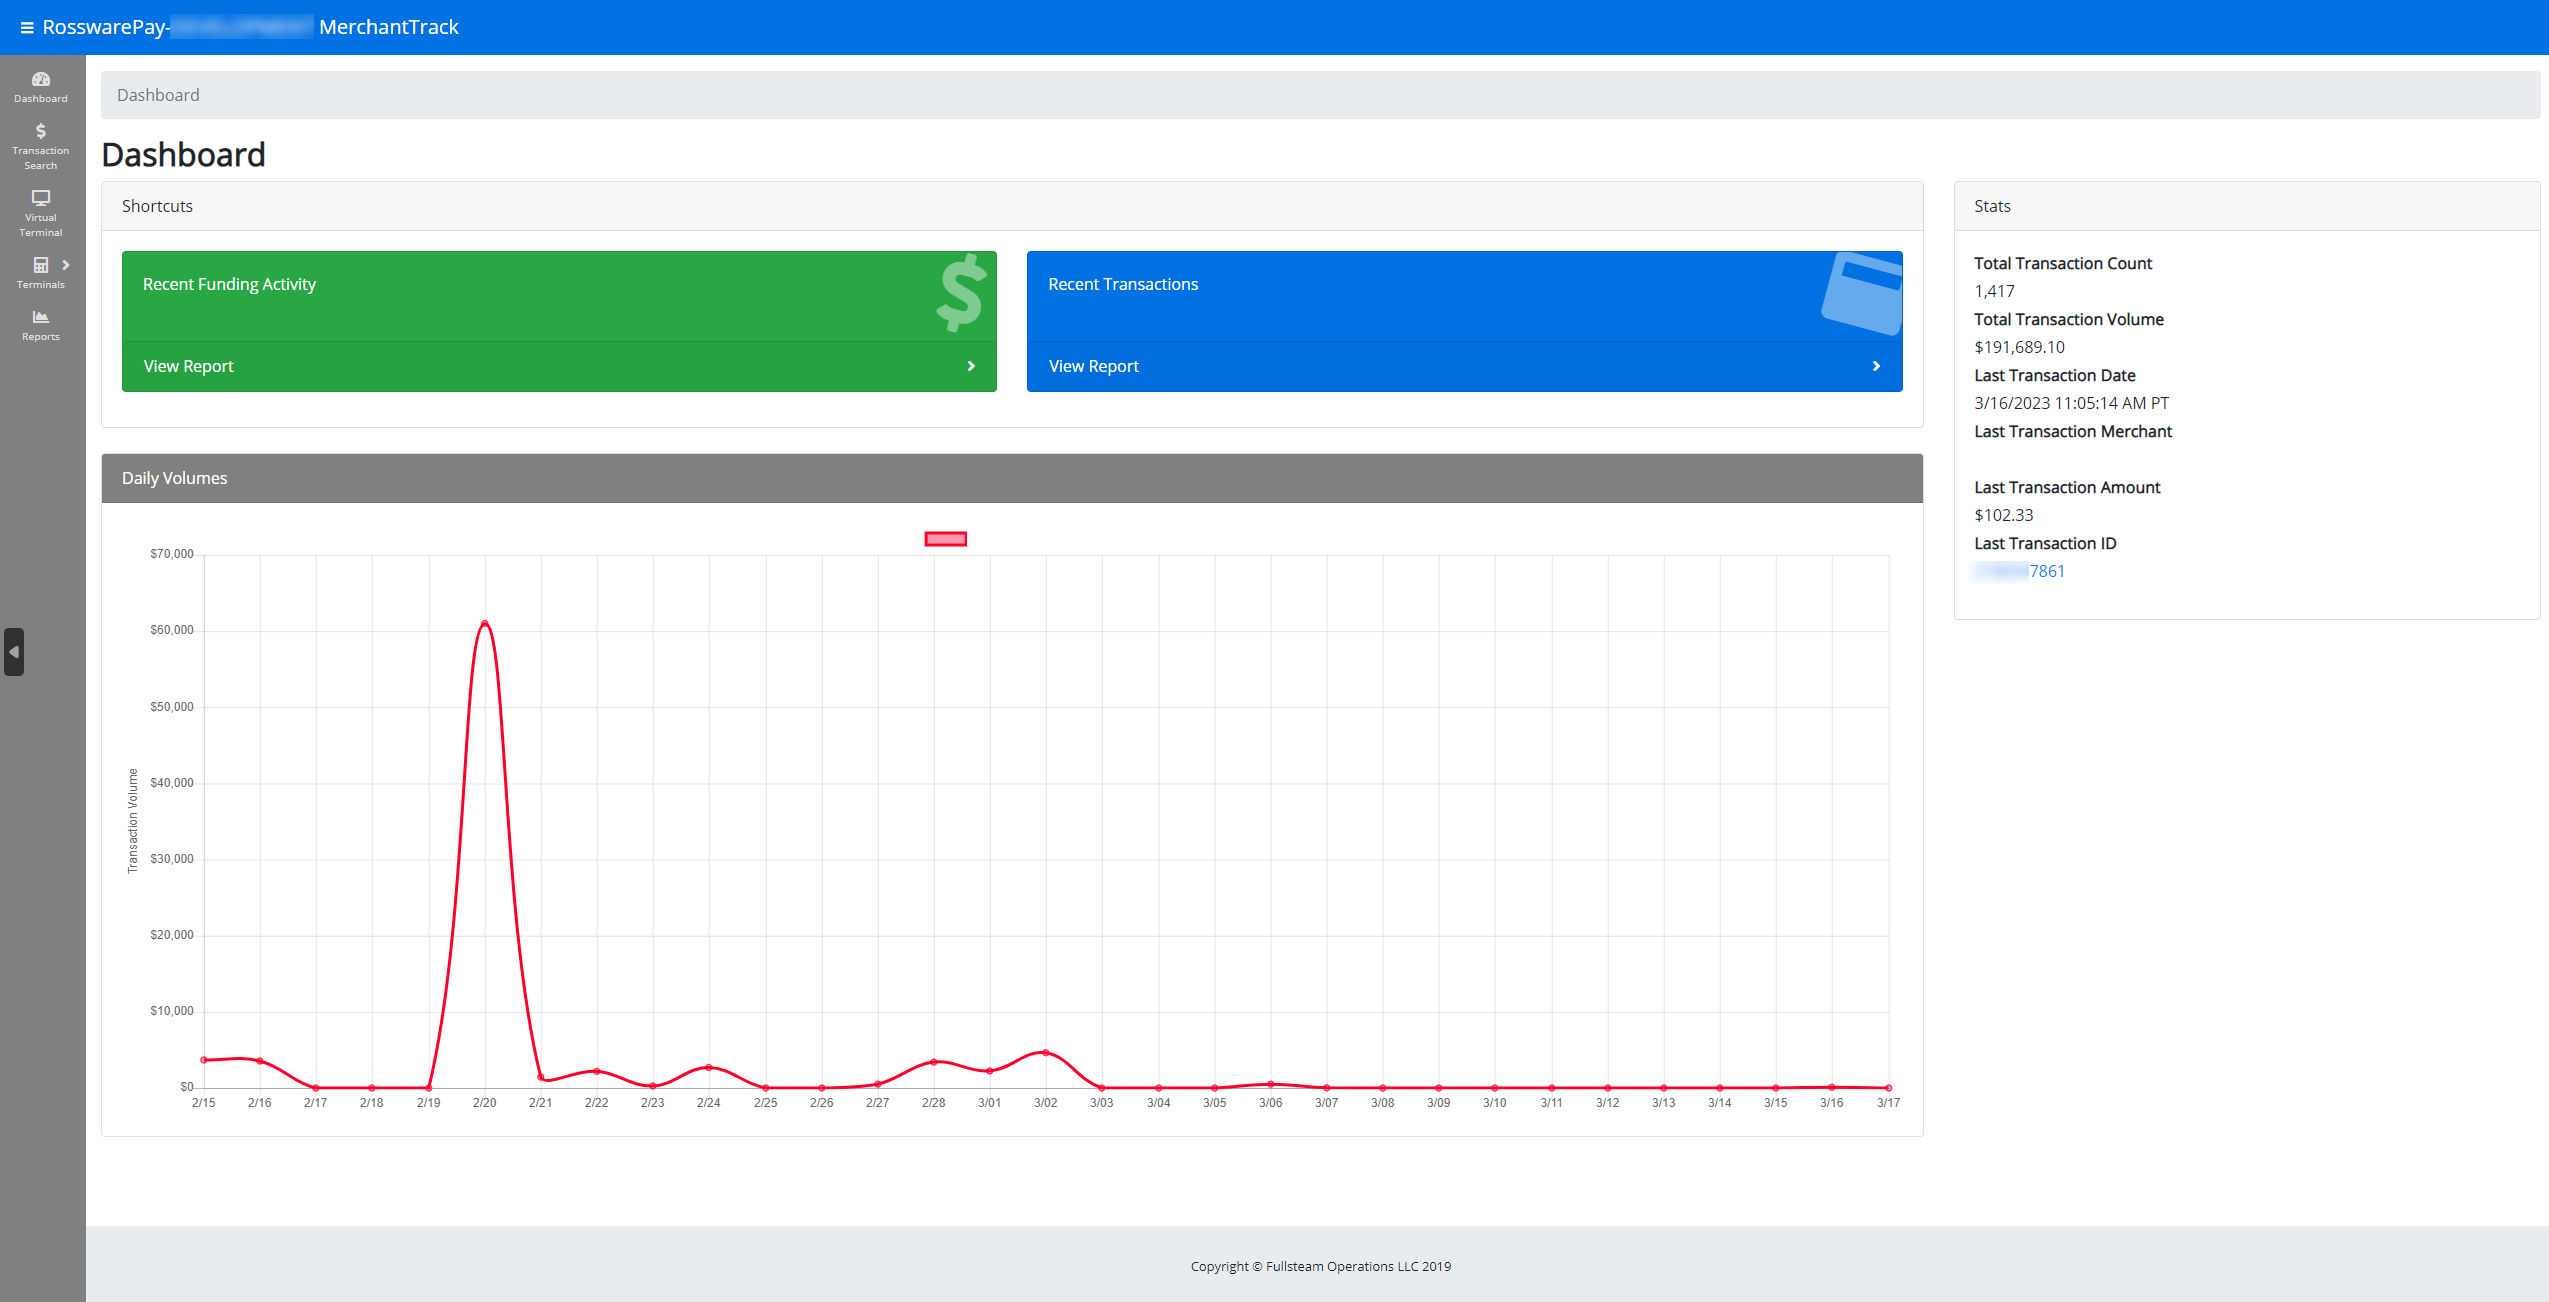Open Dashboard using the speedometer sidebar icon

(x=40, y=80)
